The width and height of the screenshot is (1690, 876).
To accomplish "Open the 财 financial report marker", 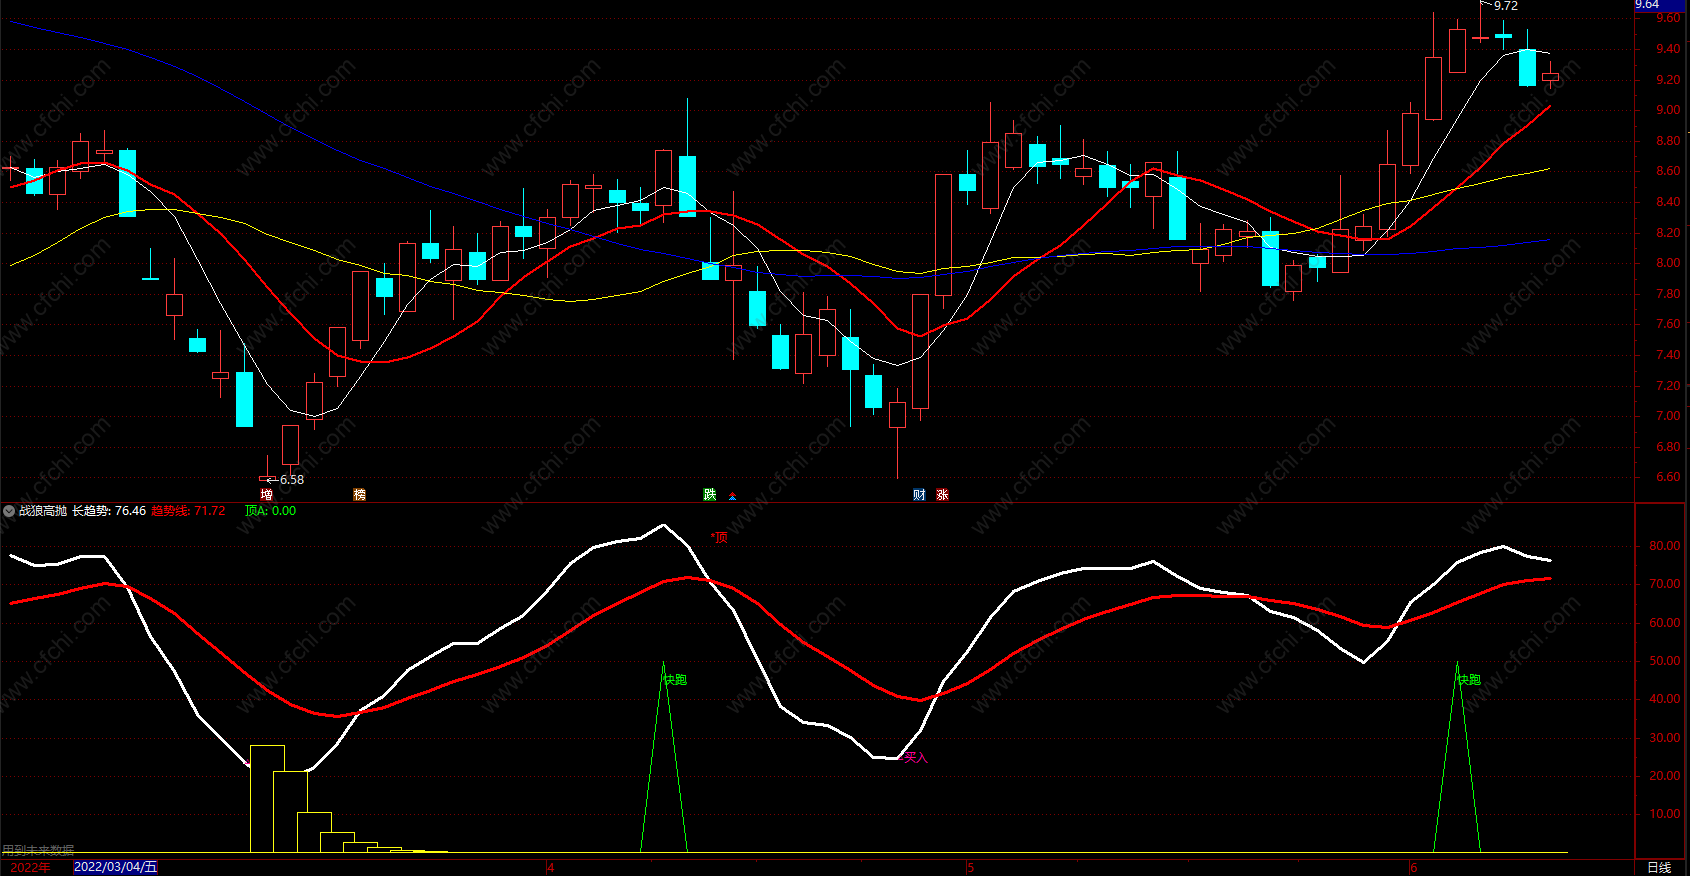I will tap(919, 495).
